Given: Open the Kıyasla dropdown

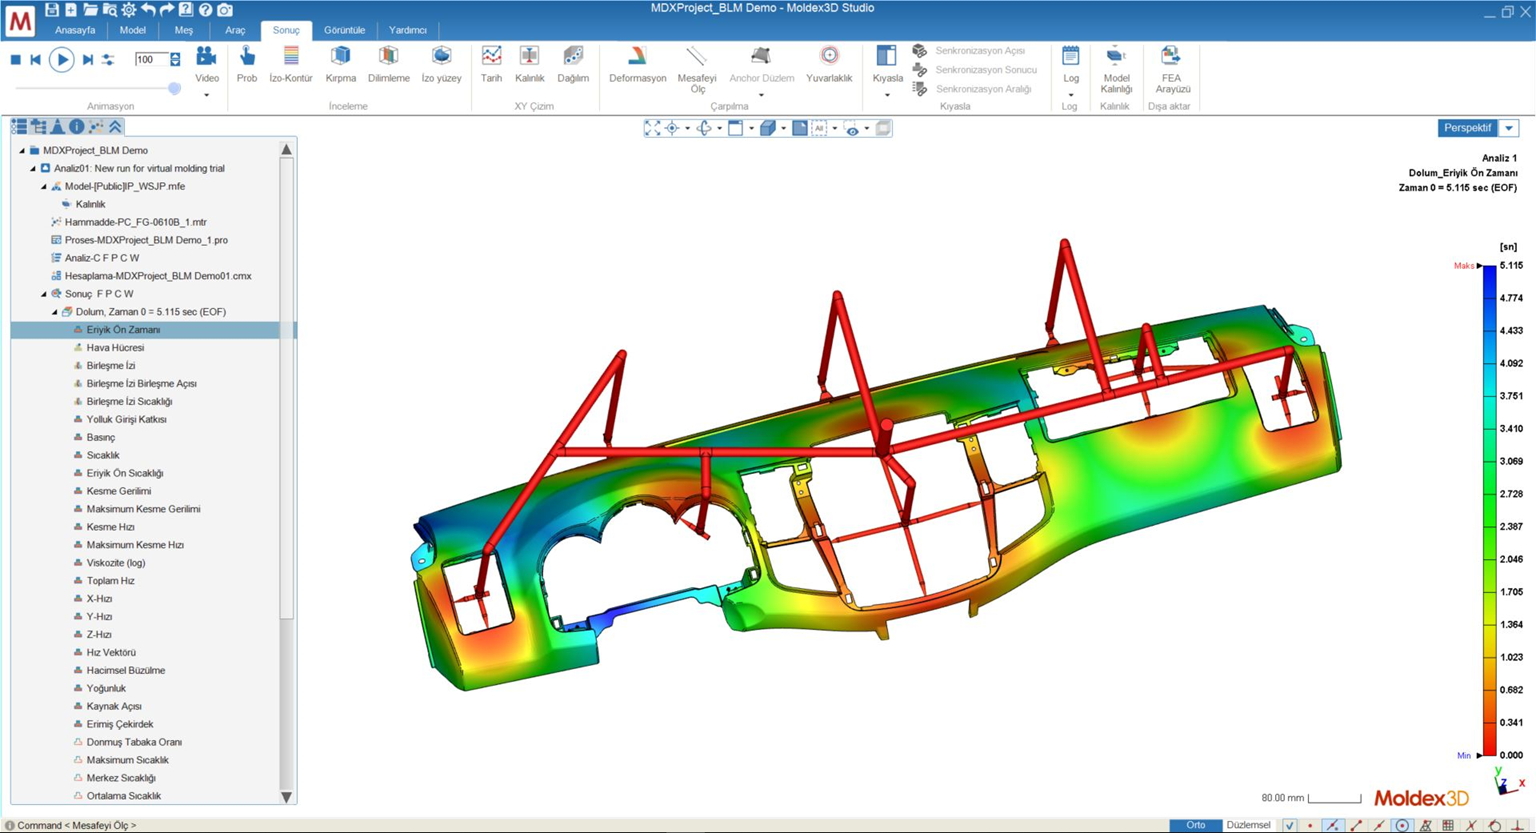Looking at the screenshot, I should point(887,95).
